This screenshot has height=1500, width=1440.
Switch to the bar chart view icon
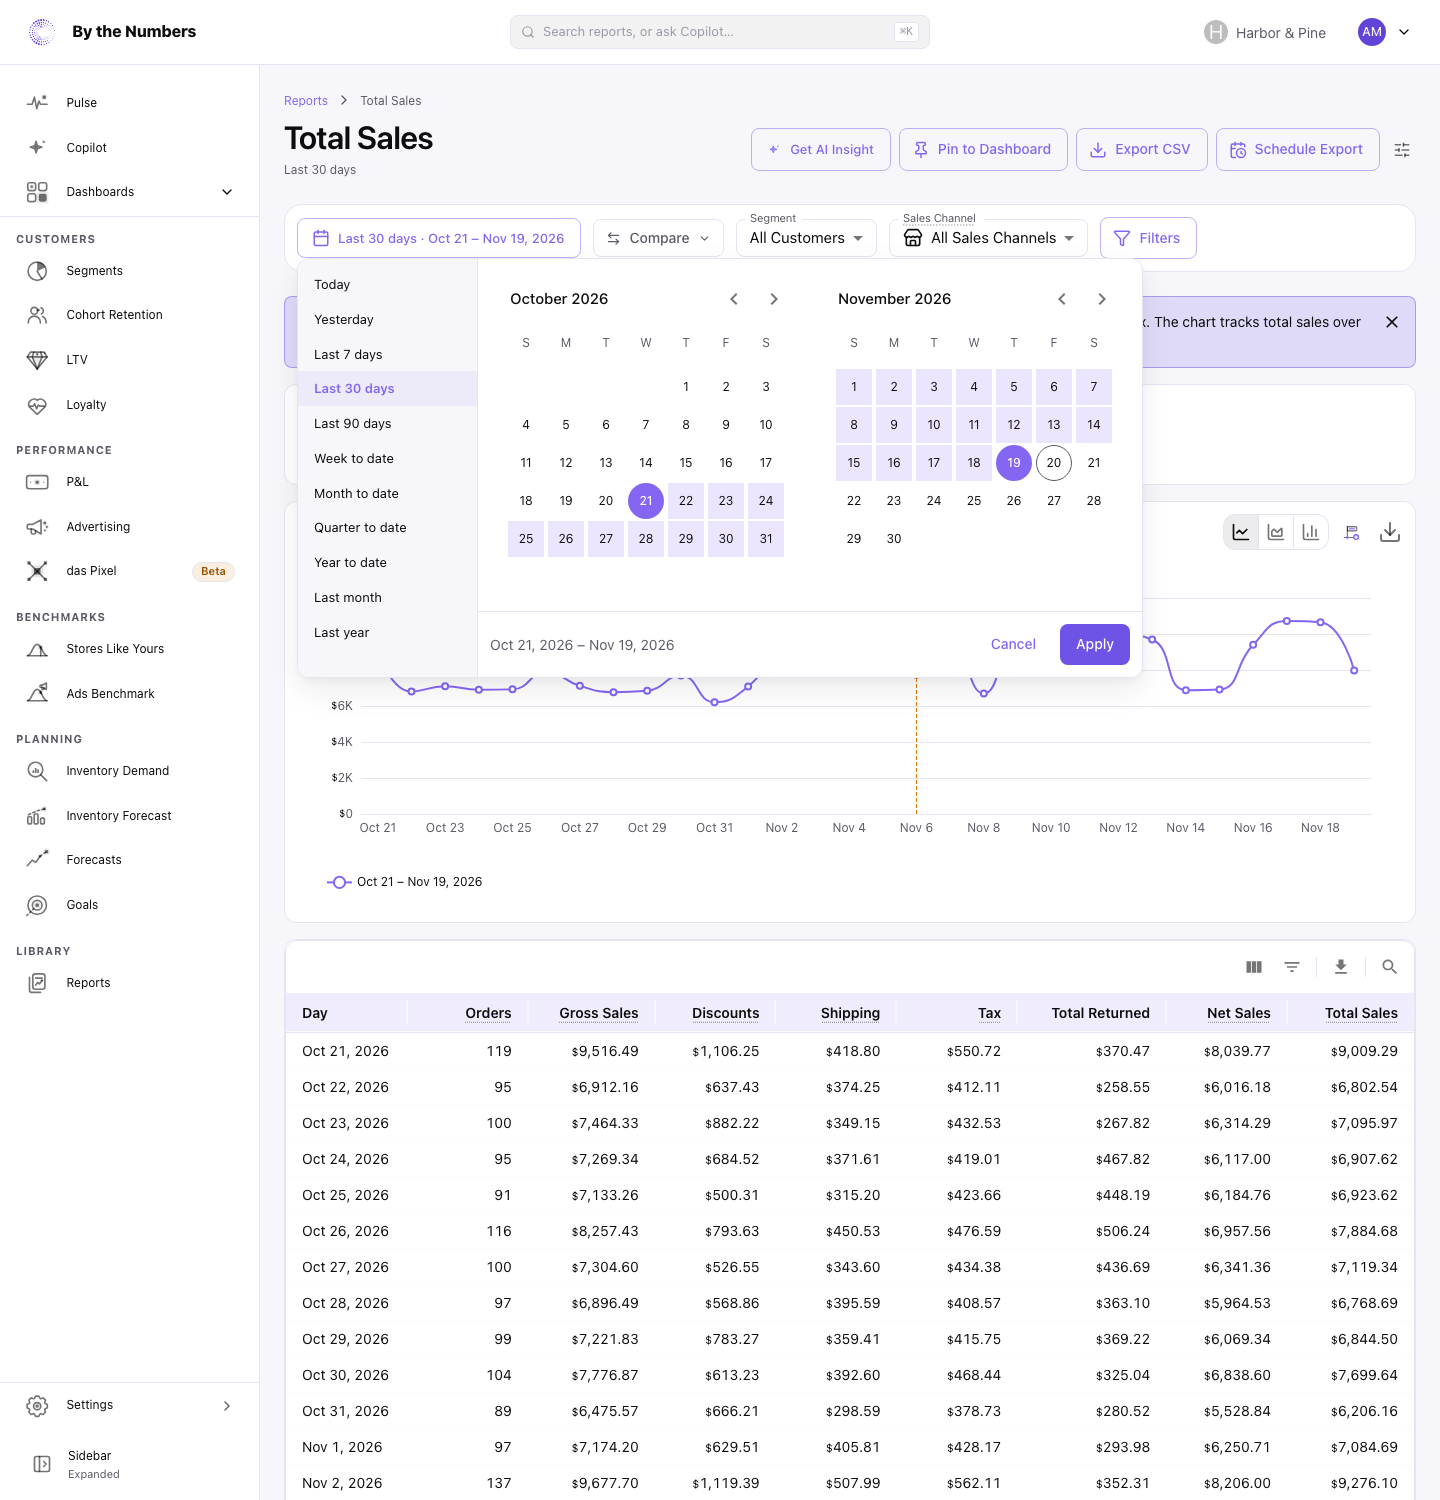click(1311, 532)
